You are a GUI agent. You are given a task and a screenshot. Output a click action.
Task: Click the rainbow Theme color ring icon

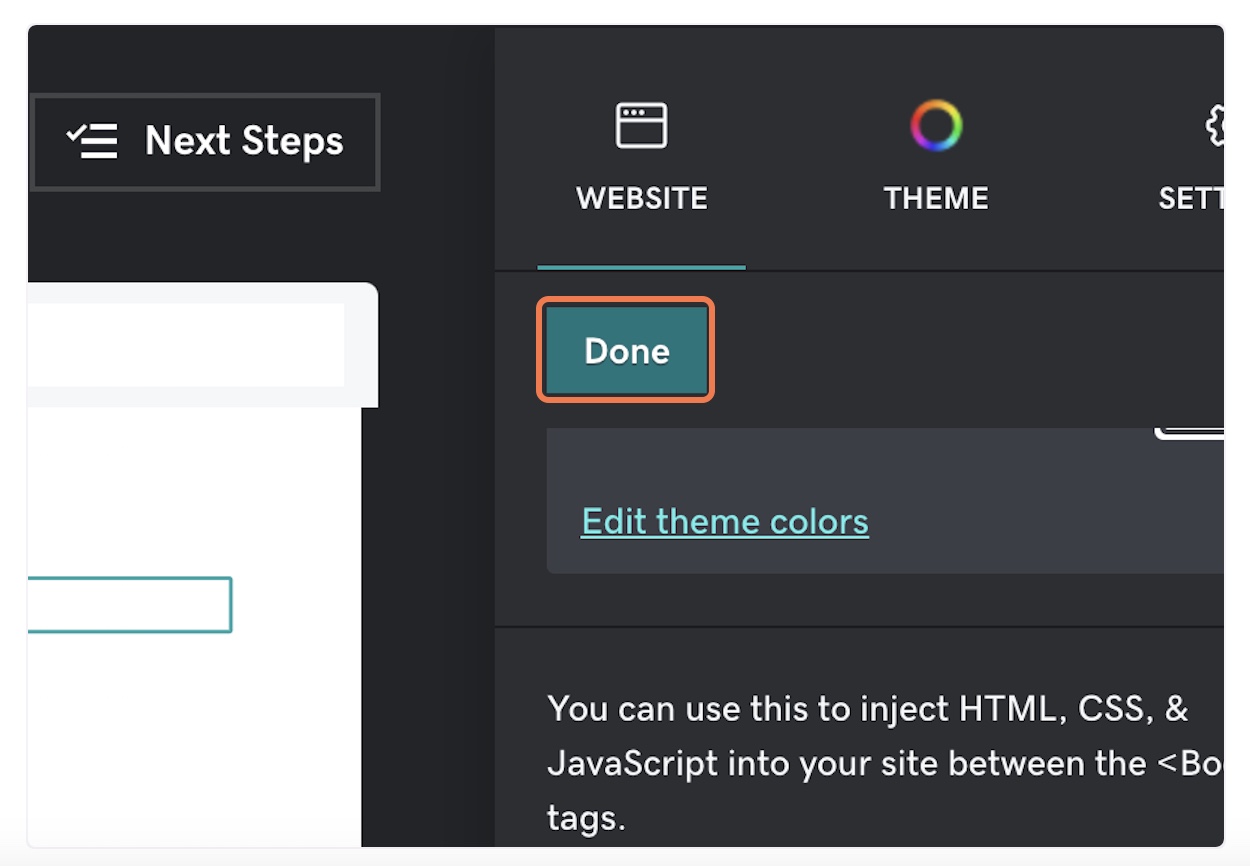[x=936, y=126]
